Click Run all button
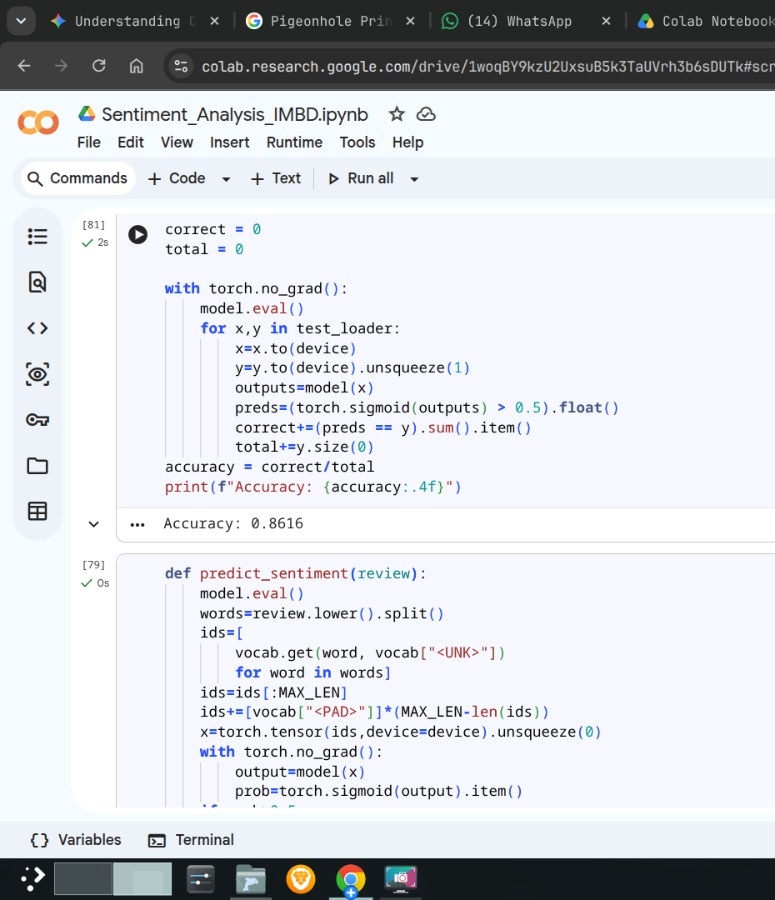This screenshot has height=900, width=775. click(x=361, y=179)
